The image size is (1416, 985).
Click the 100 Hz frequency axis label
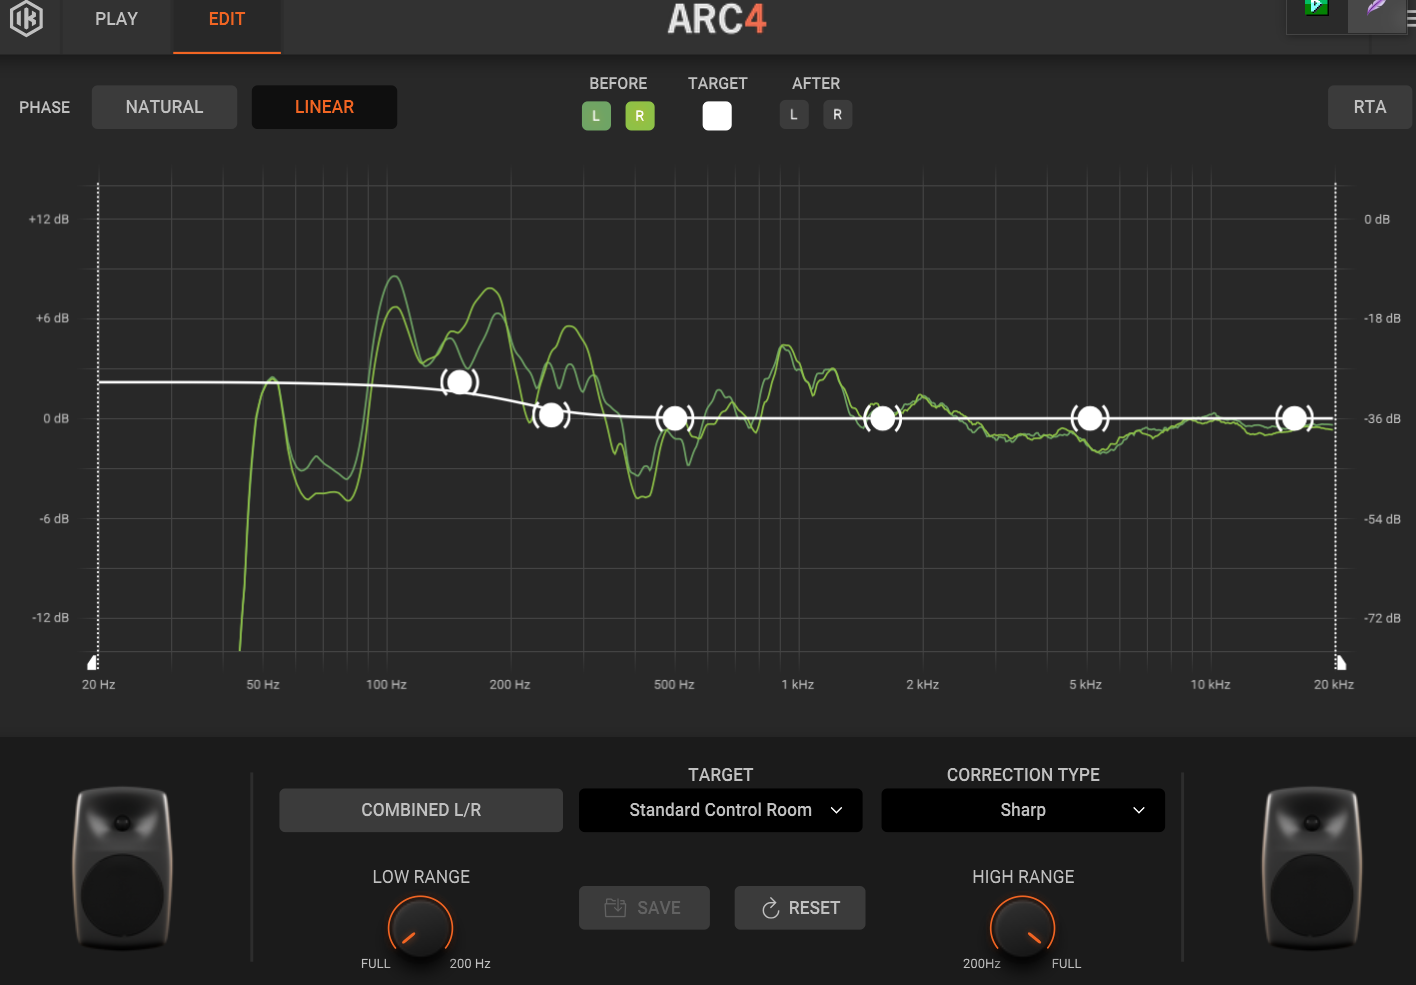386,685
